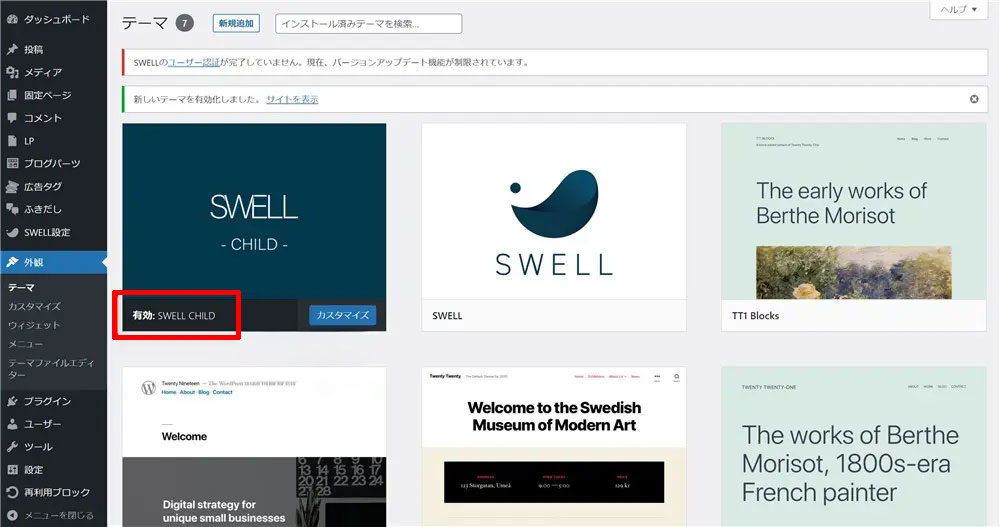Dismiss the theme activated notice
Screen dimensions: 1000x527
coord(973,99)
